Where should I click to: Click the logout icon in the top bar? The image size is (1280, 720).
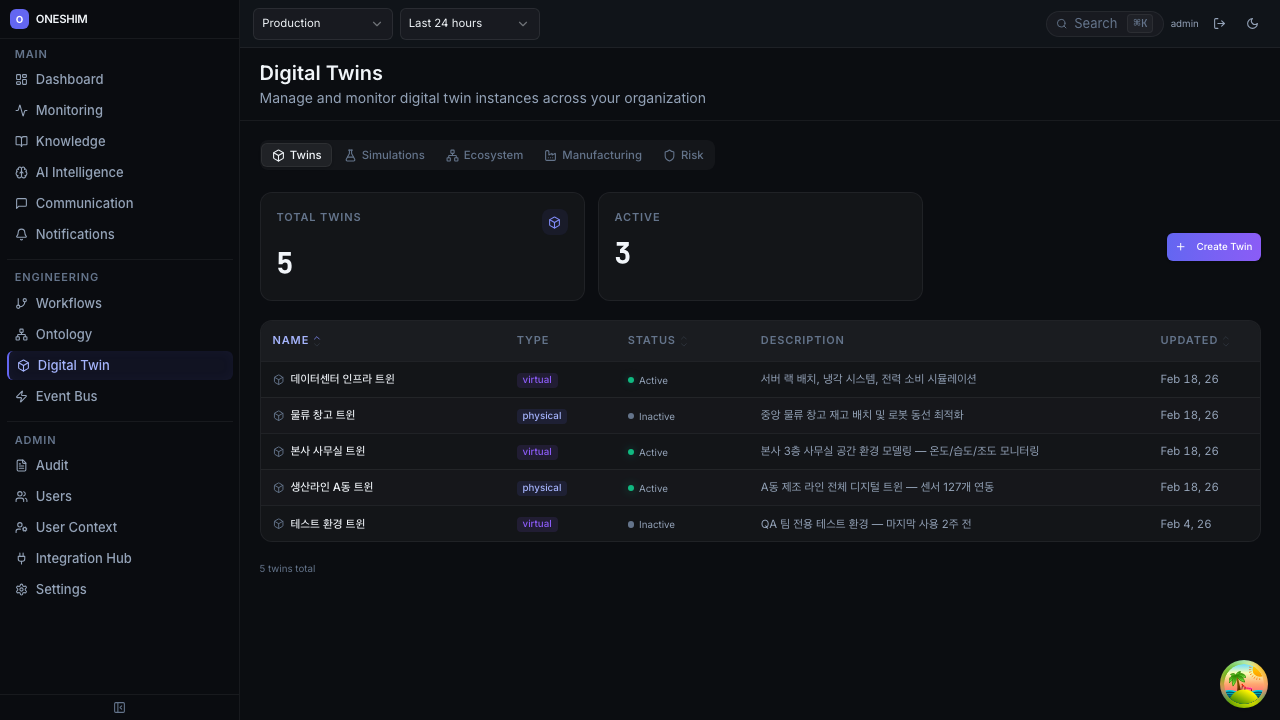coord(1220,23)
